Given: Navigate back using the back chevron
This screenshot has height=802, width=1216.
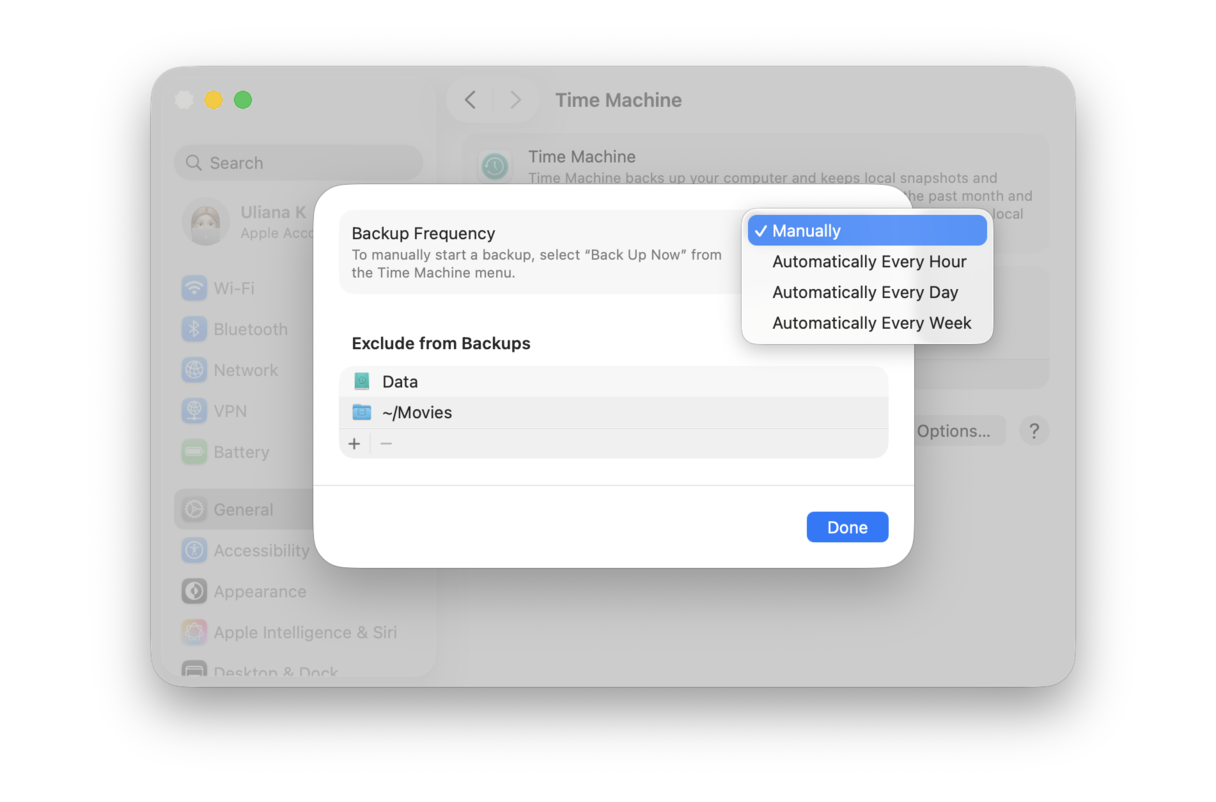Looking at the screenshot, I should [x=470, y=100].
